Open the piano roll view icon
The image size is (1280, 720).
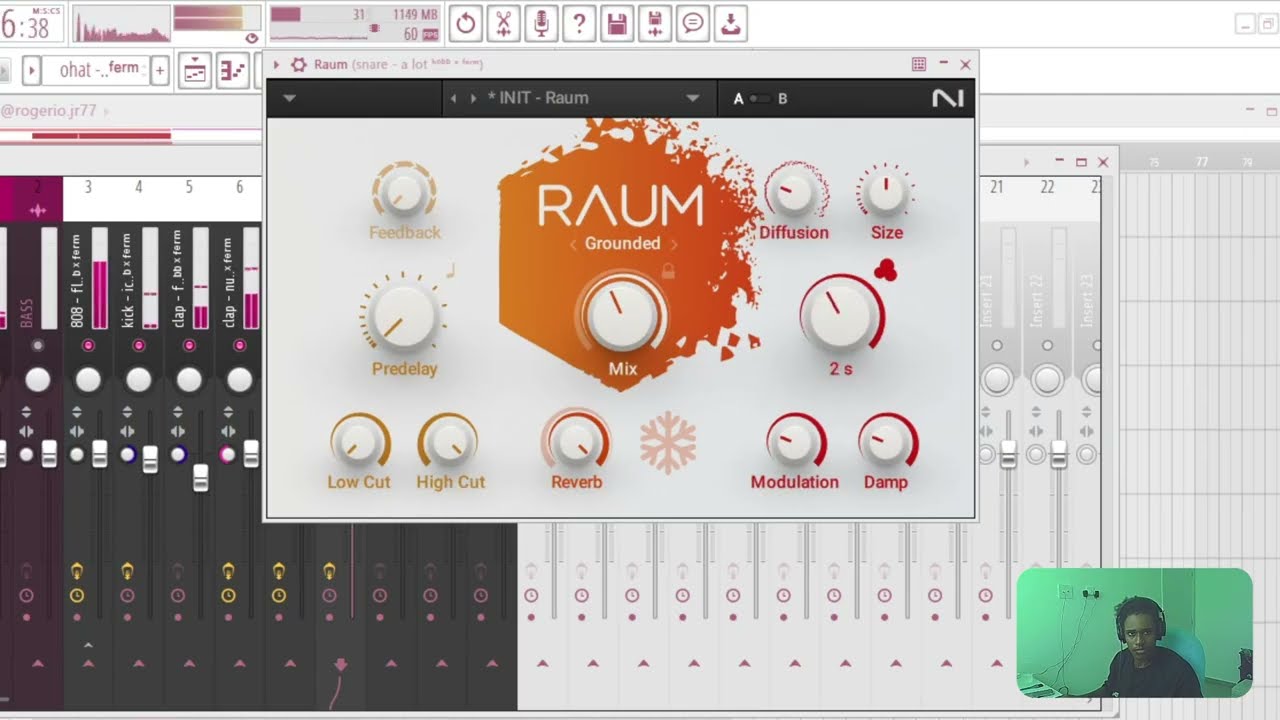[232, 71]
